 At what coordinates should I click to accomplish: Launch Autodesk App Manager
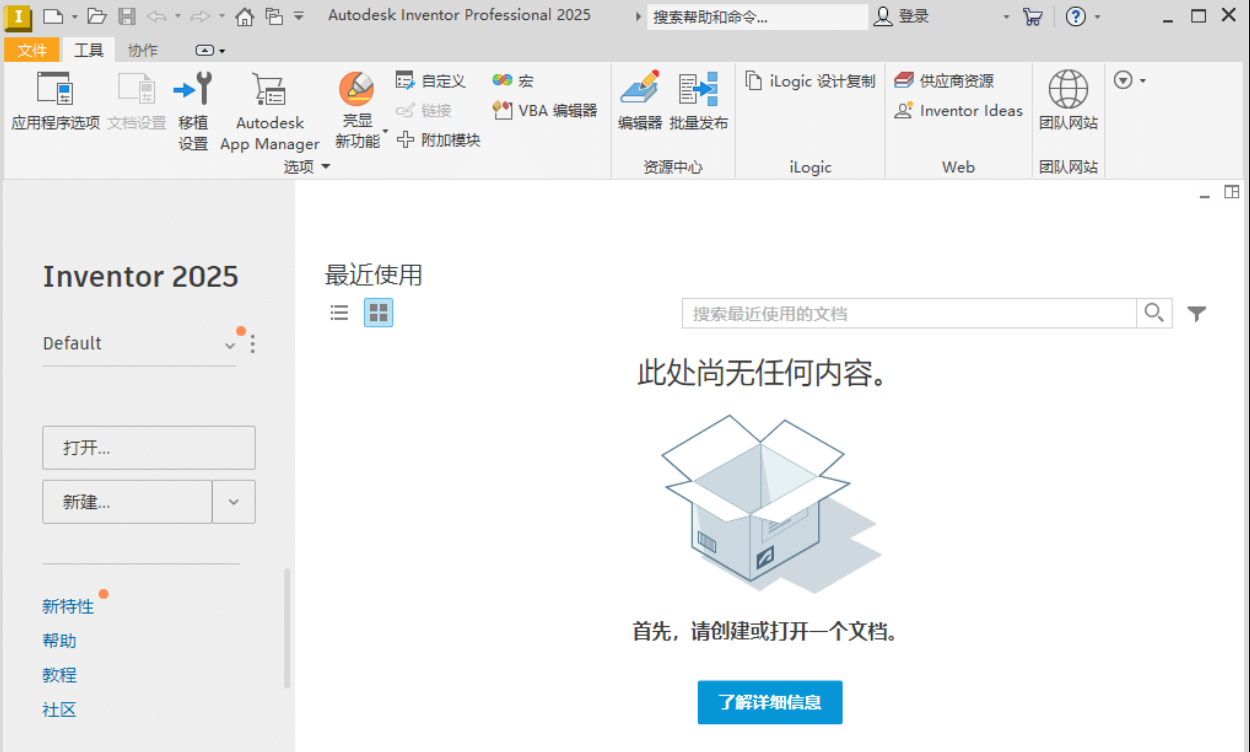270,111
